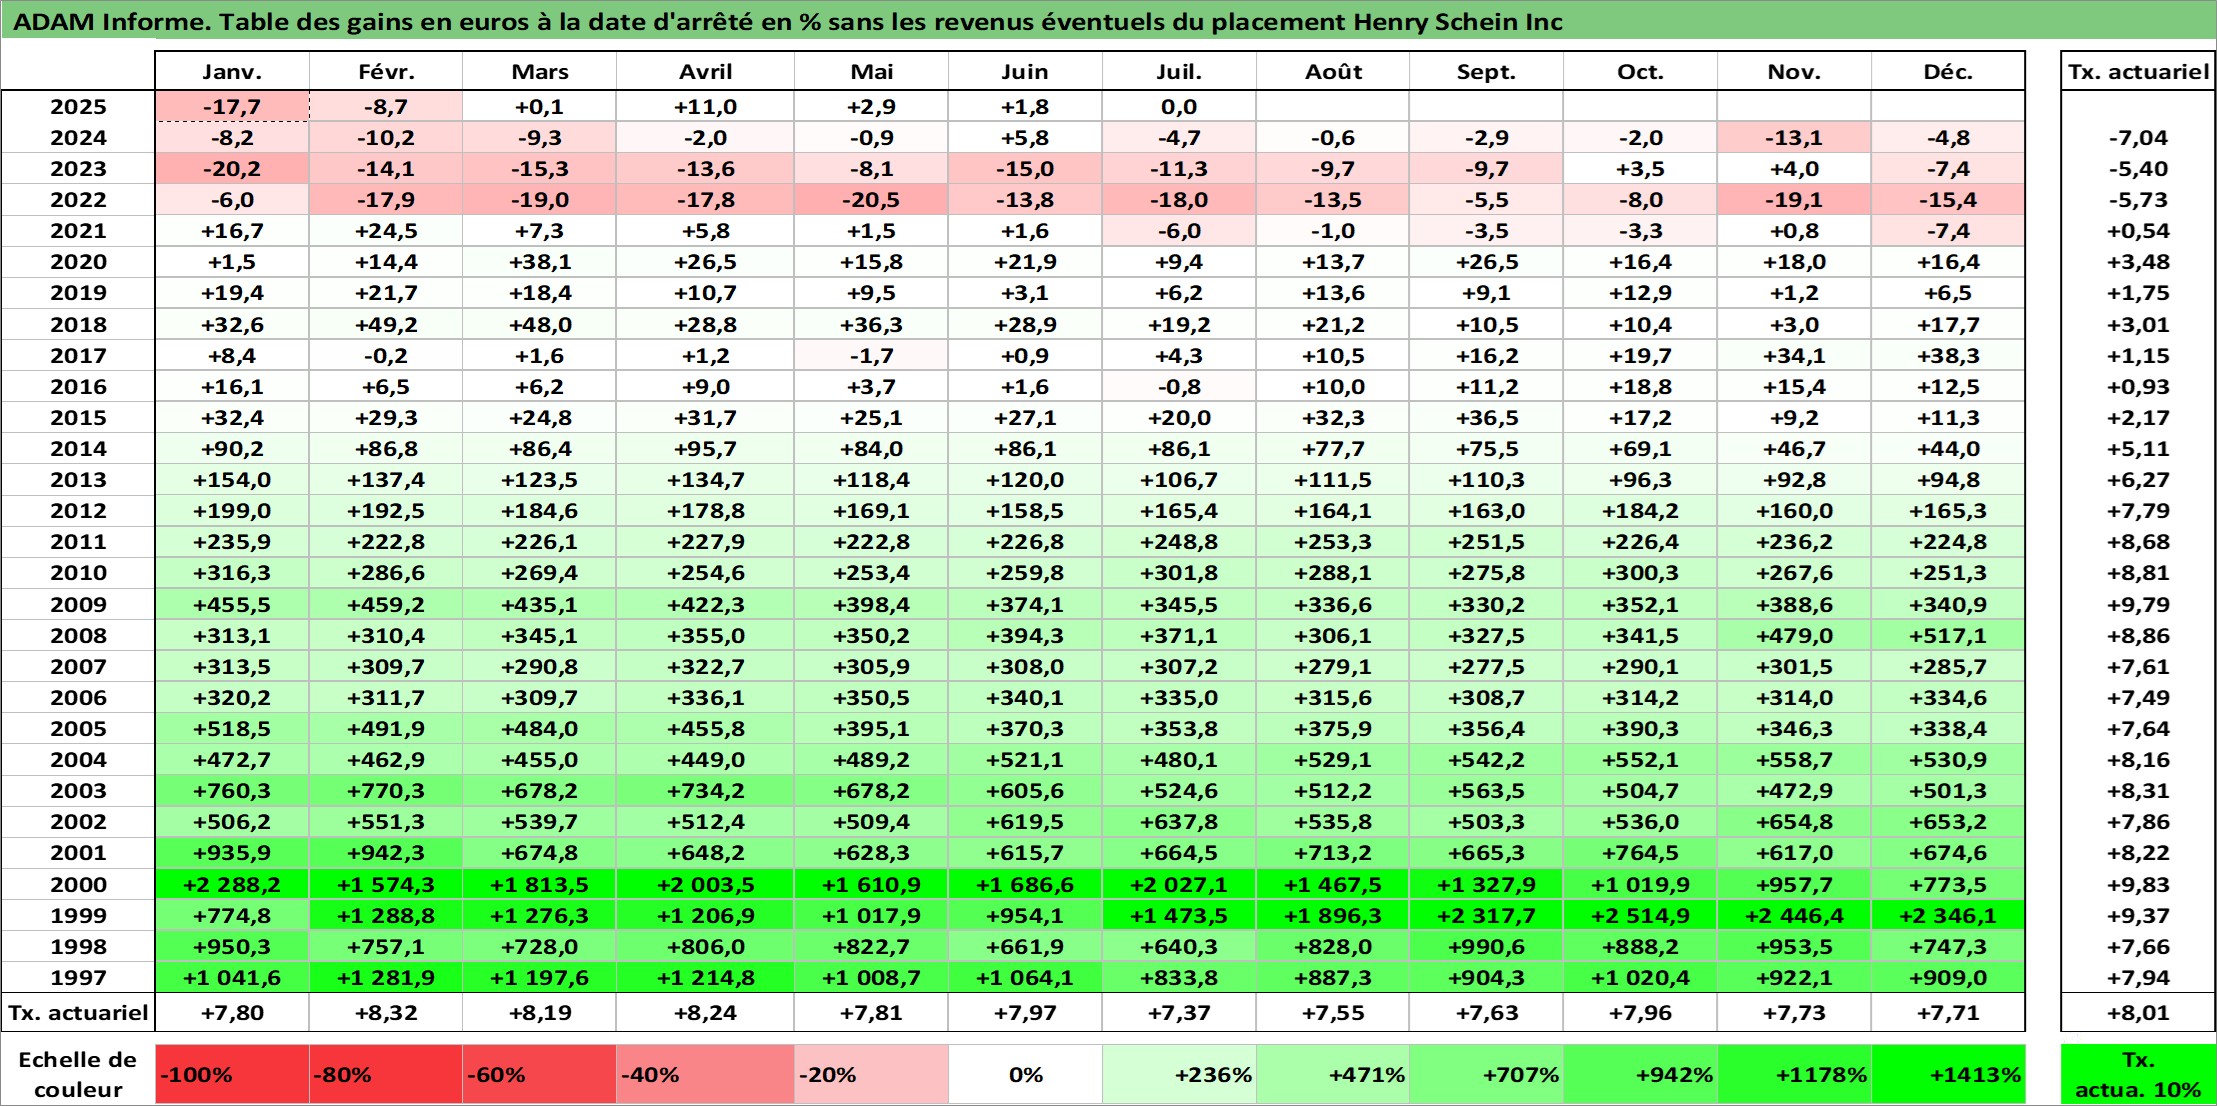Select the 'Déc.' column header
Image resolution: width=2217 pixels, height=1106 pixels.
click(x=1948, y=71)
